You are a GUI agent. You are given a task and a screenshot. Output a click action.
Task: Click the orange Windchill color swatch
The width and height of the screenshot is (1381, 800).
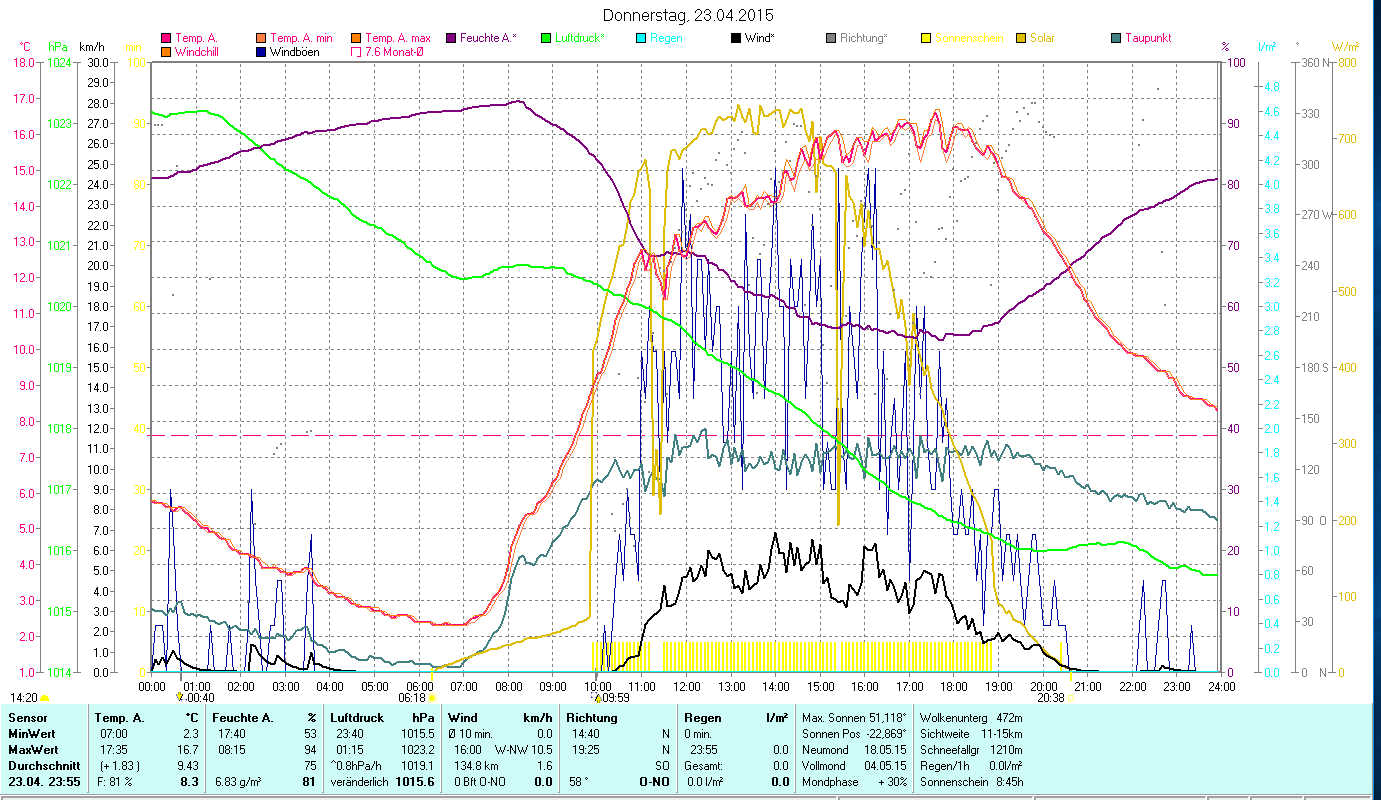point(166,52)
